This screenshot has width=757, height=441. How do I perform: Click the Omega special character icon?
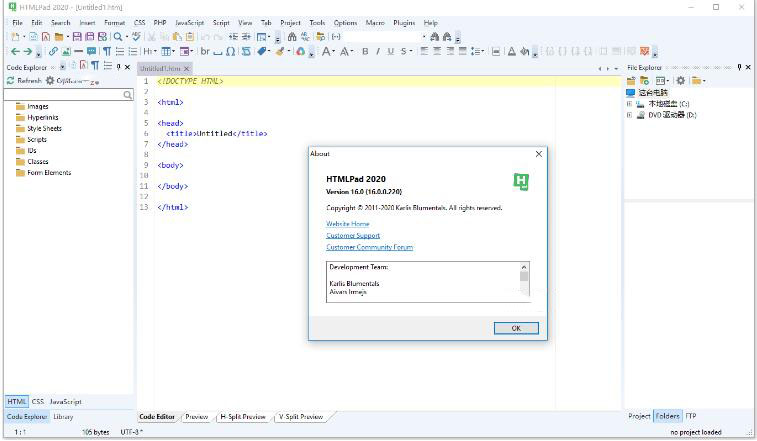pyautogui.click(x=231, y=51)
